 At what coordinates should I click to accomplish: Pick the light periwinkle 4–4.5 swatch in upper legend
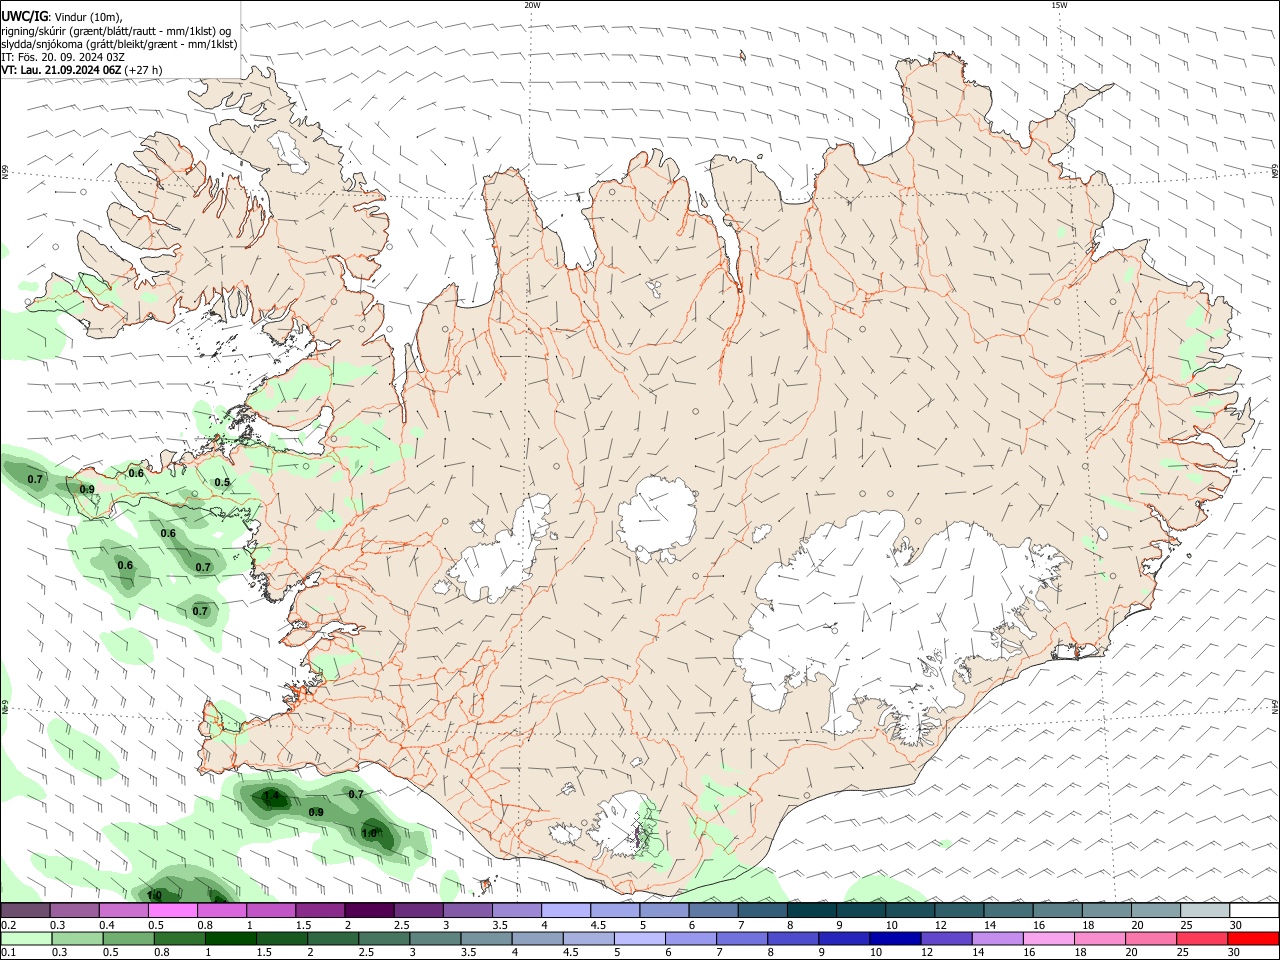565,910
